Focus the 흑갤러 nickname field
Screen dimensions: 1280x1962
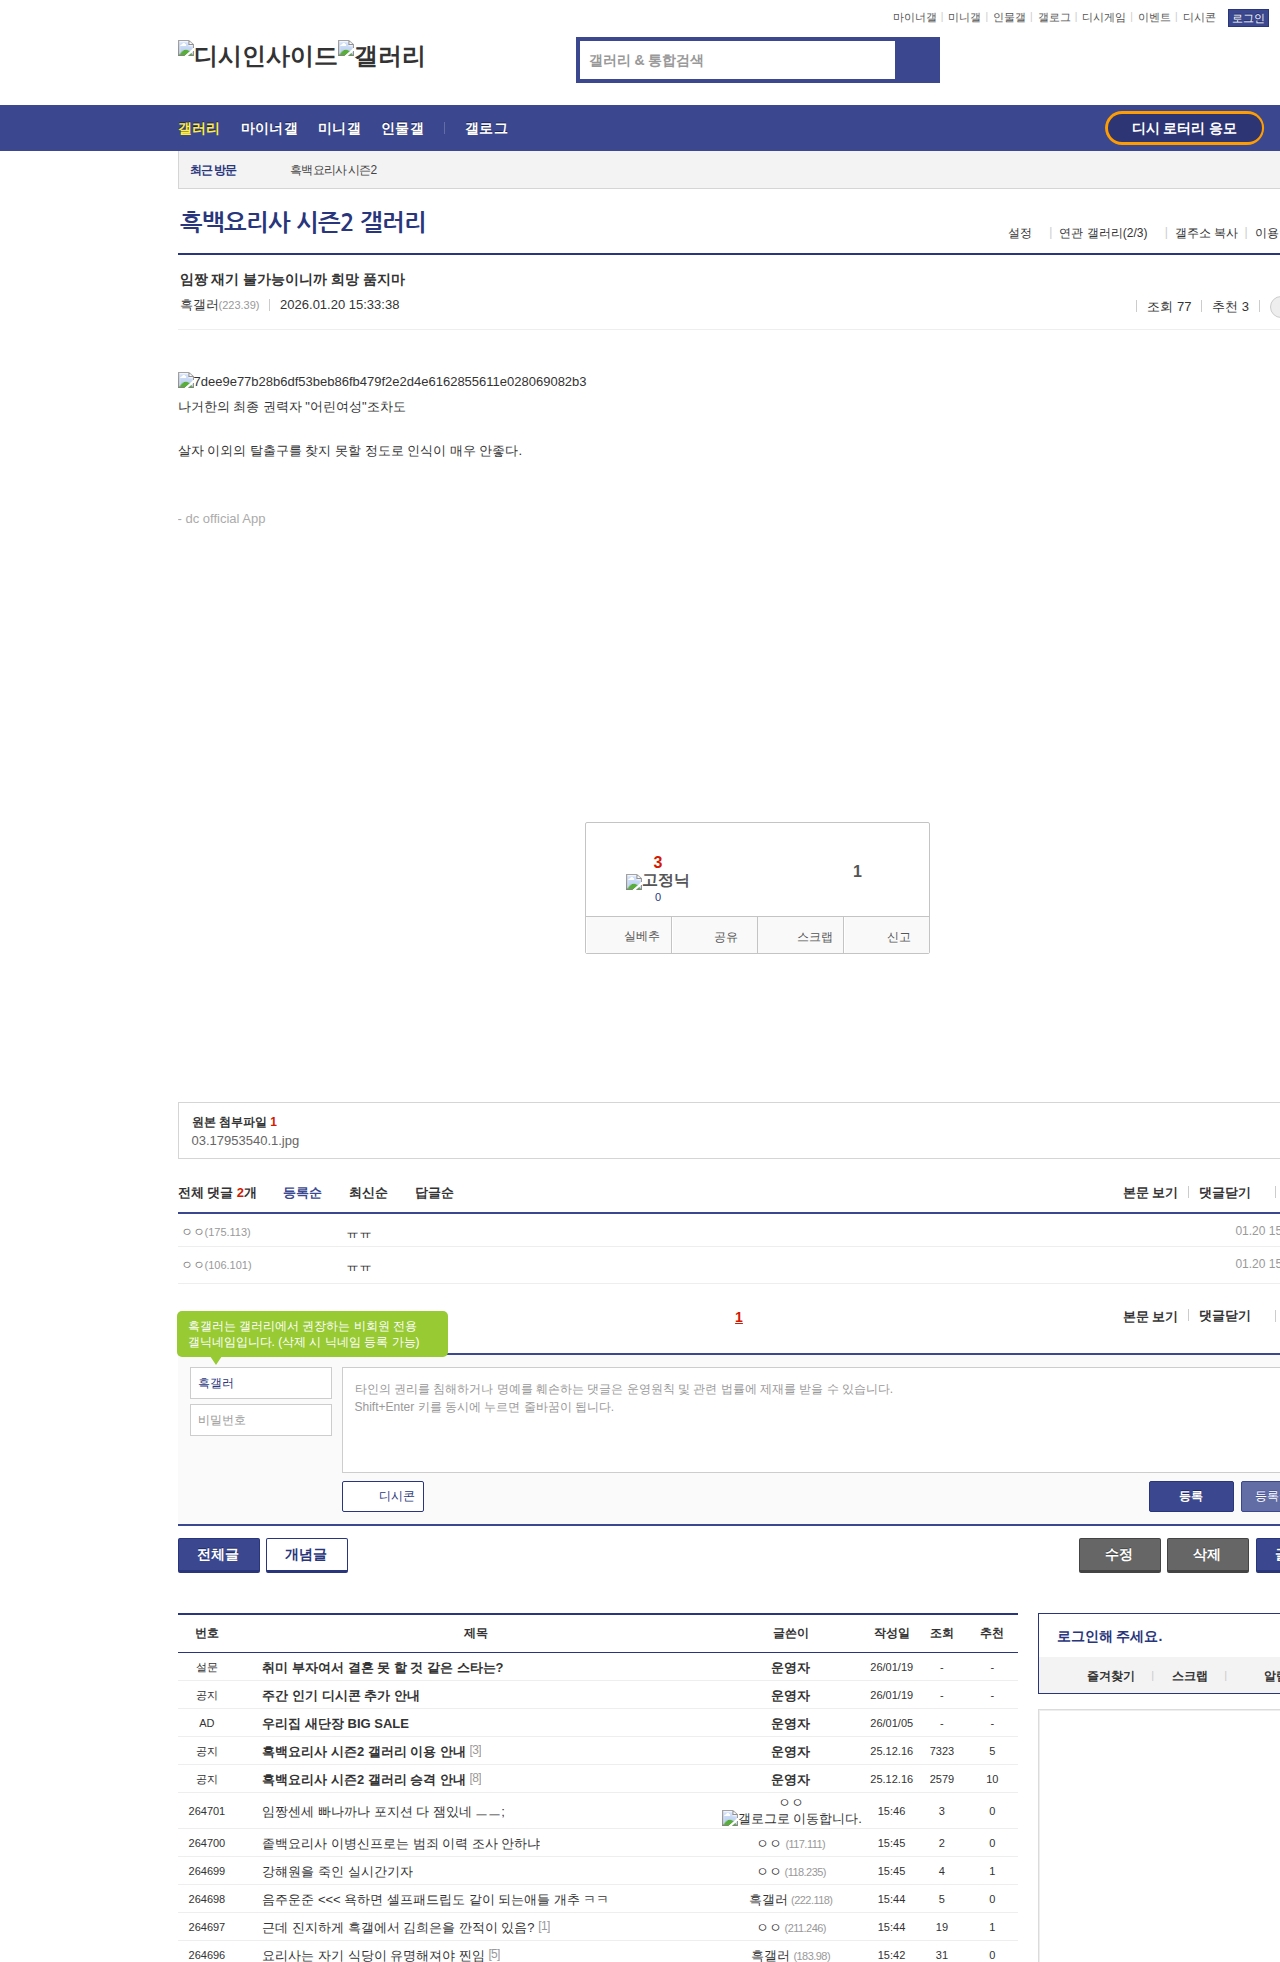coord(261,1383)
